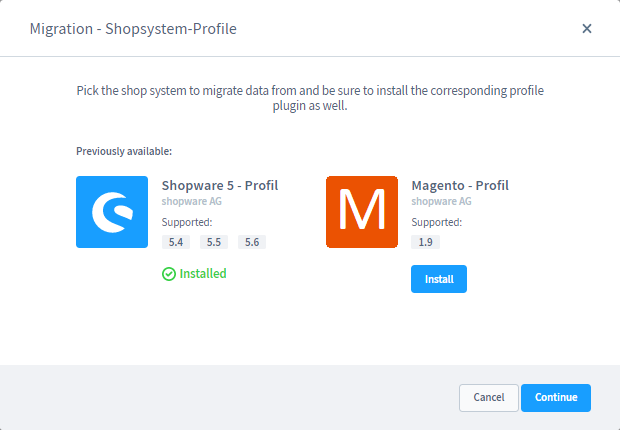Select the Shopware 5 - Profil title
Viewport: 620px width, 430px height.
coord(220,185)
